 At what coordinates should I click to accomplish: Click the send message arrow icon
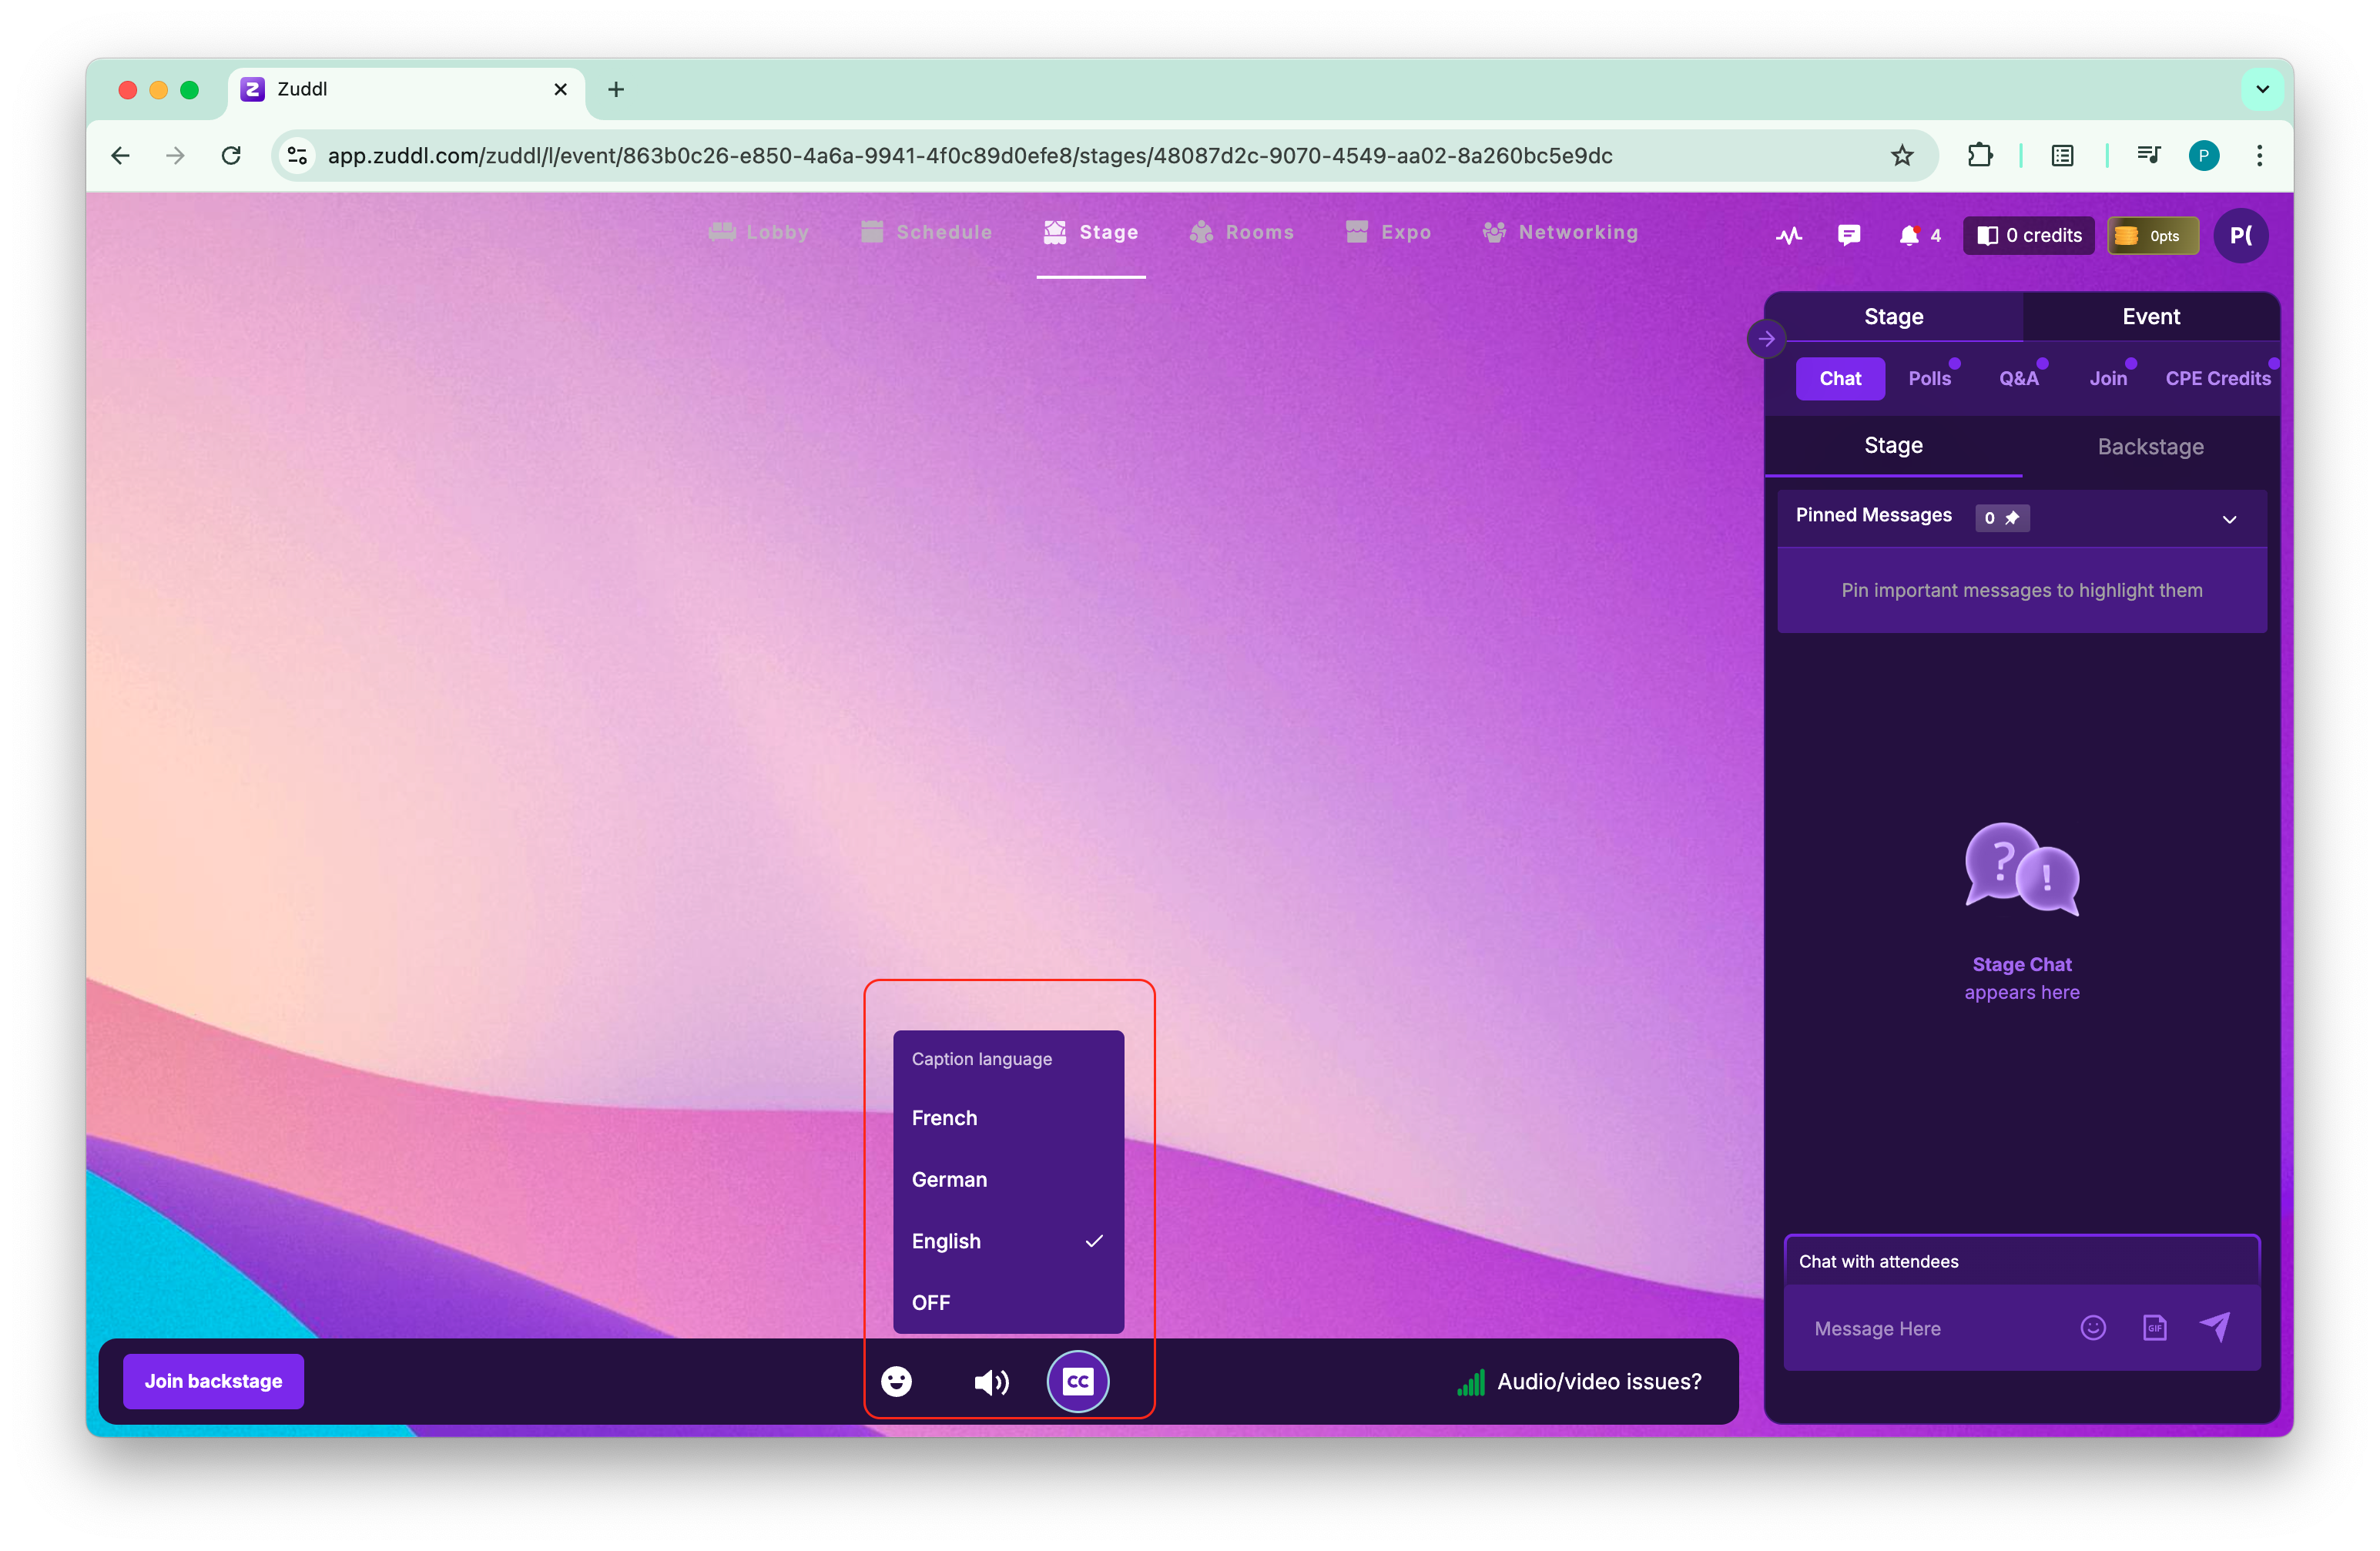tap(2215, 1327)
